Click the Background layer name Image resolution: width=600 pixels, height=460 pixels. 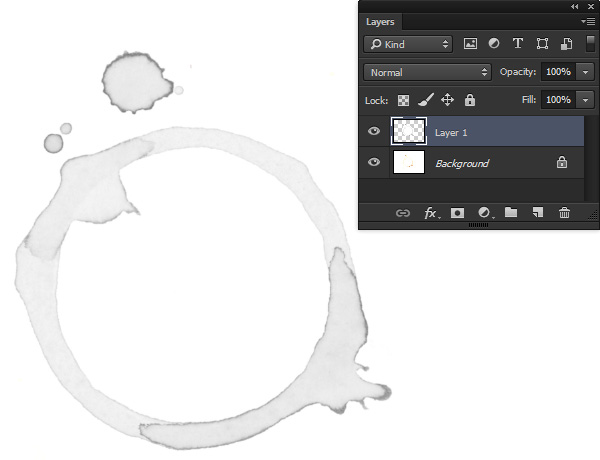coord(462,163)
